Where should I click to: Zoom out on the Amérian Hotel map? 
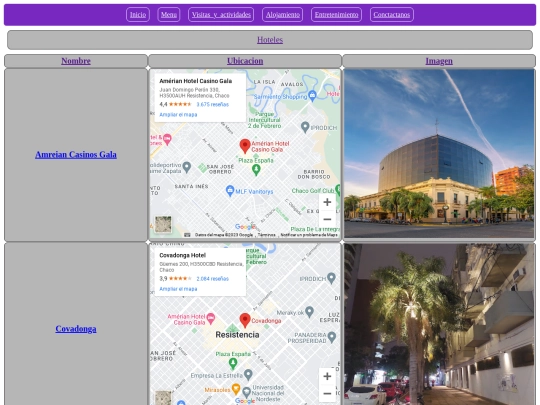click(x=327, y=219)
